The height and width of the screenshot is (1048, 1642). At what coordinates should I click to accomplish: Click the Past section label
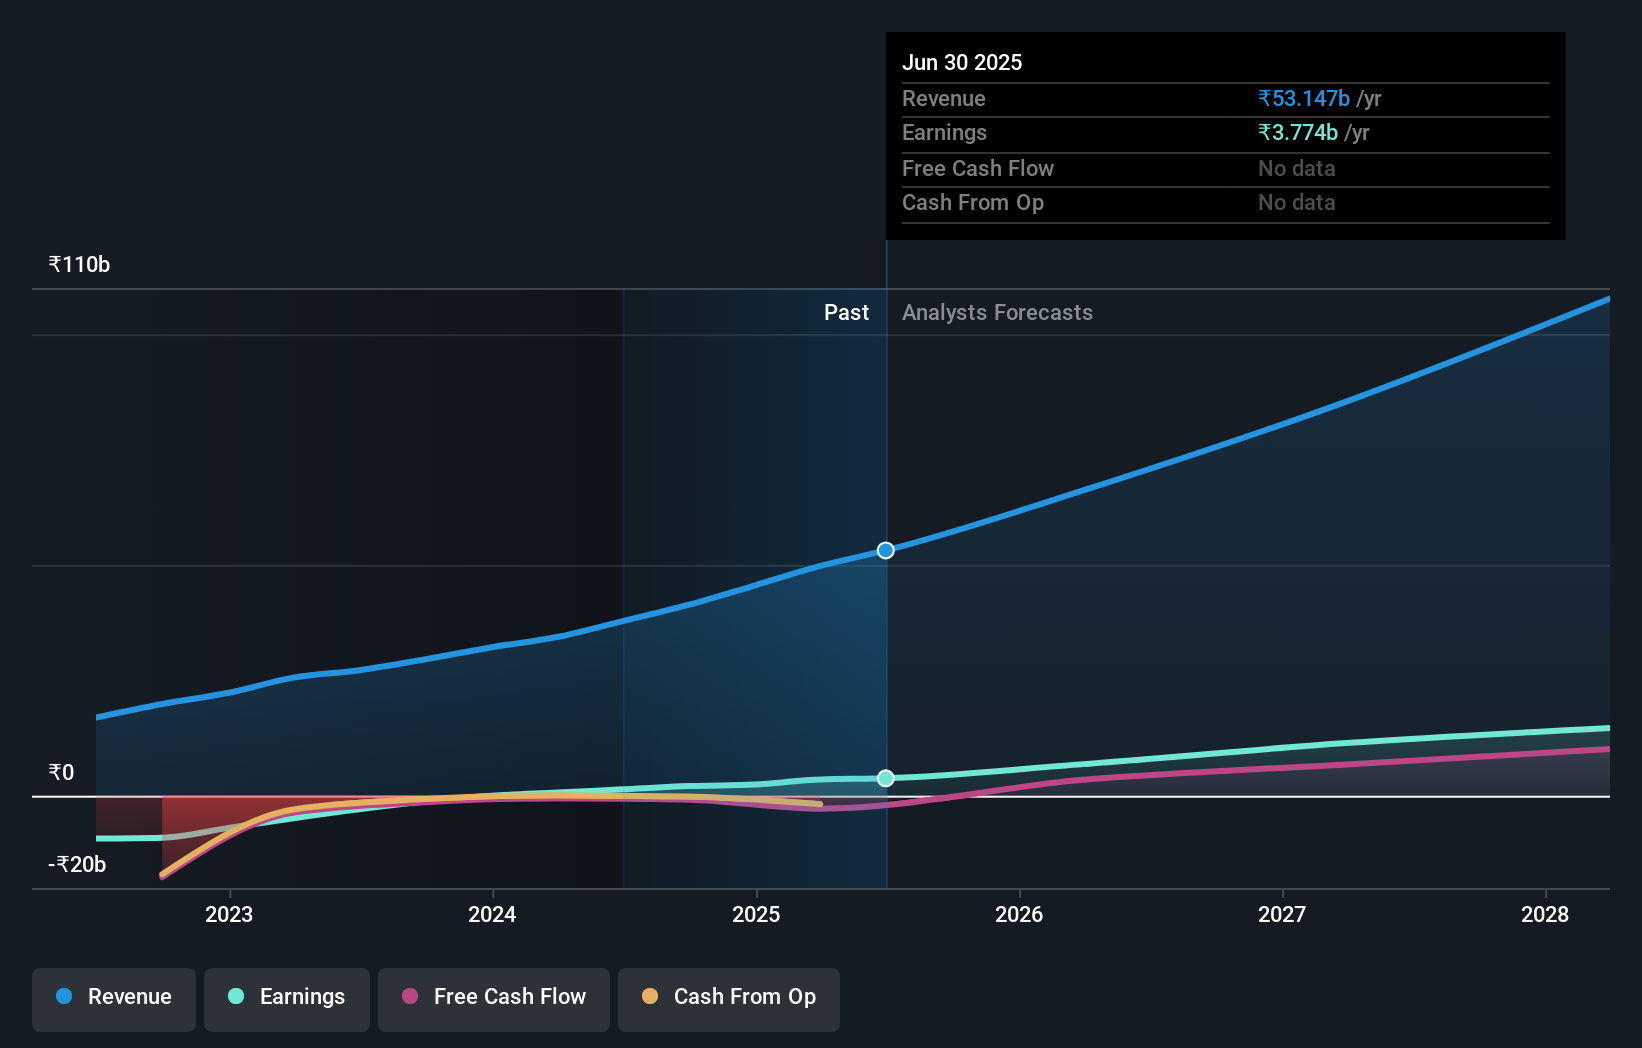(847, 312)
